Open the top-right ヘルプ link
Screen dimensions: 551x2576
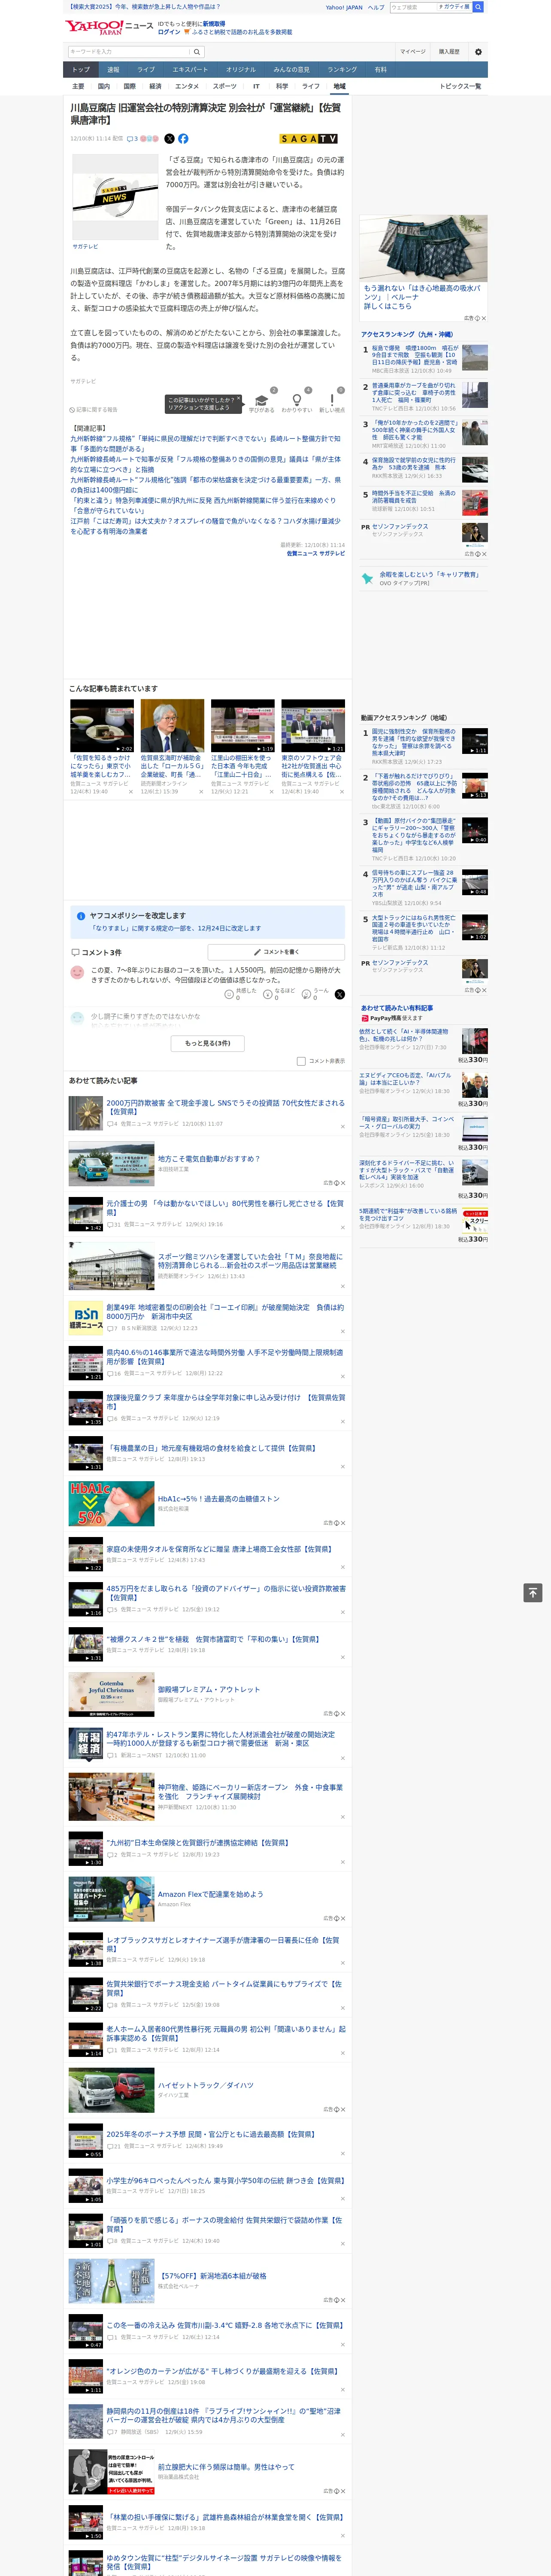point(375,7)
